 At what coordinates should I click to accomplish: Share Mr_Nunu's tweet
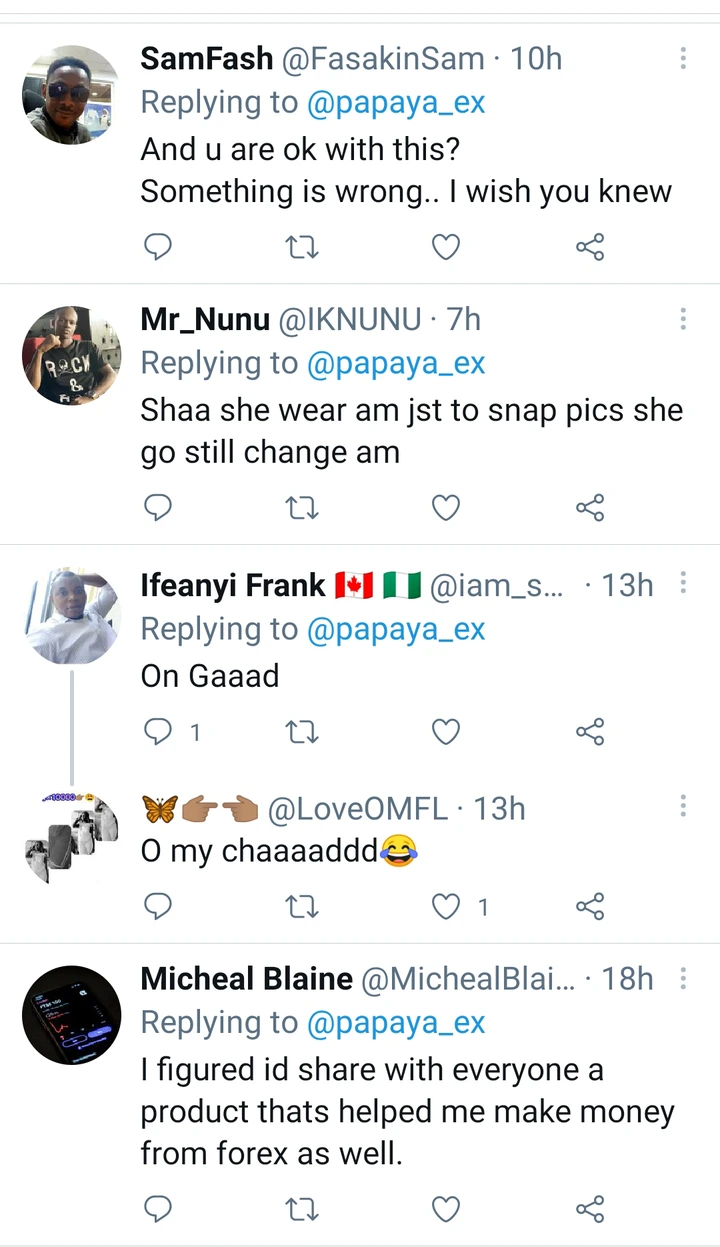tap(590, 508)
